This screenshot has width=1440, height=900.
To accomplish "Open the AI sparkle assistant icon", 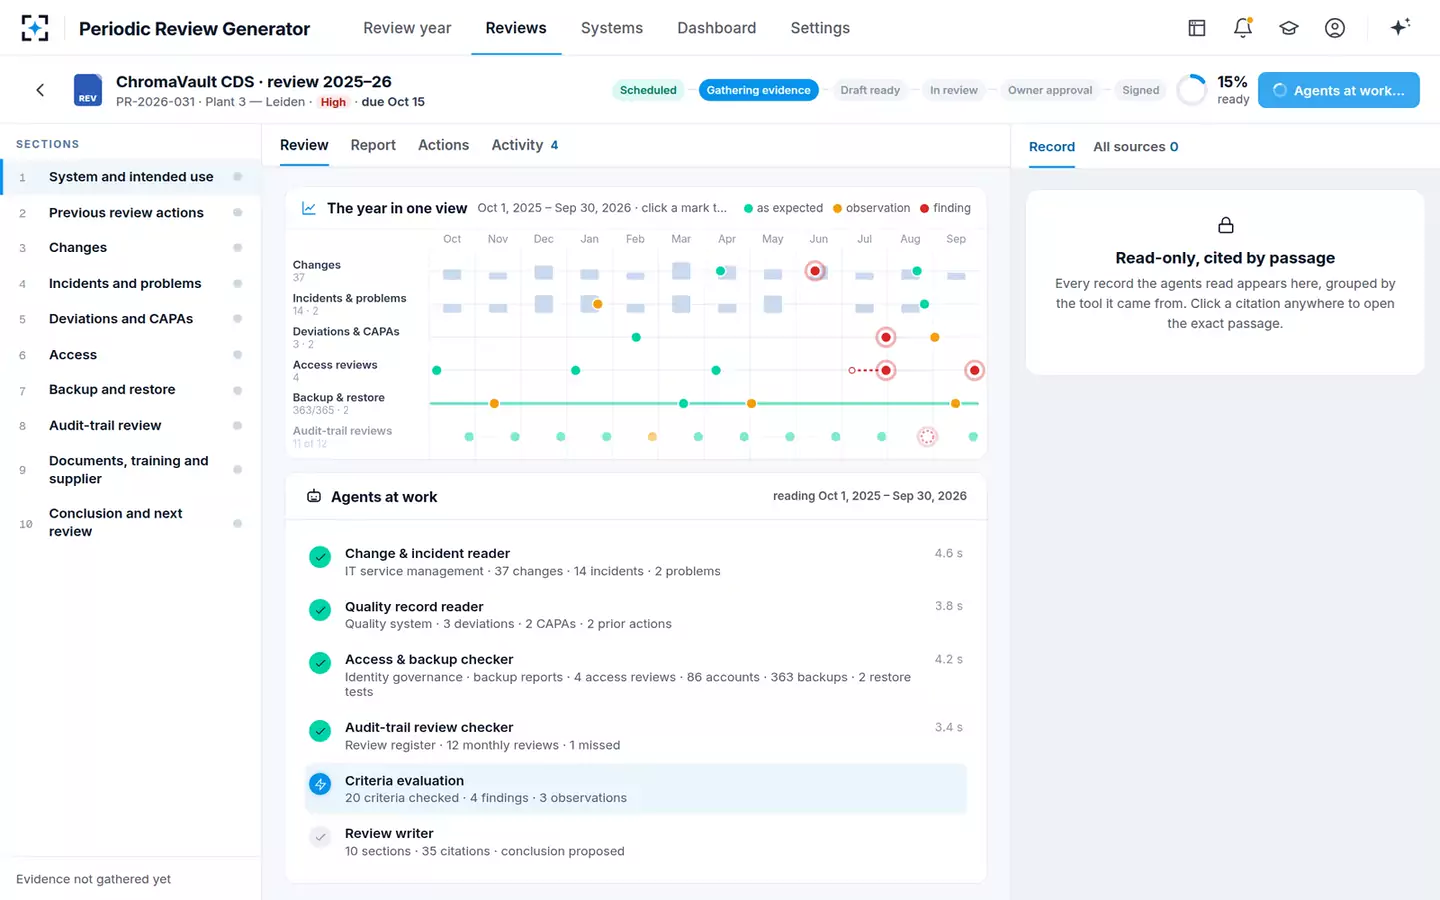I will pyautogui.click(x=1400, y=27).
